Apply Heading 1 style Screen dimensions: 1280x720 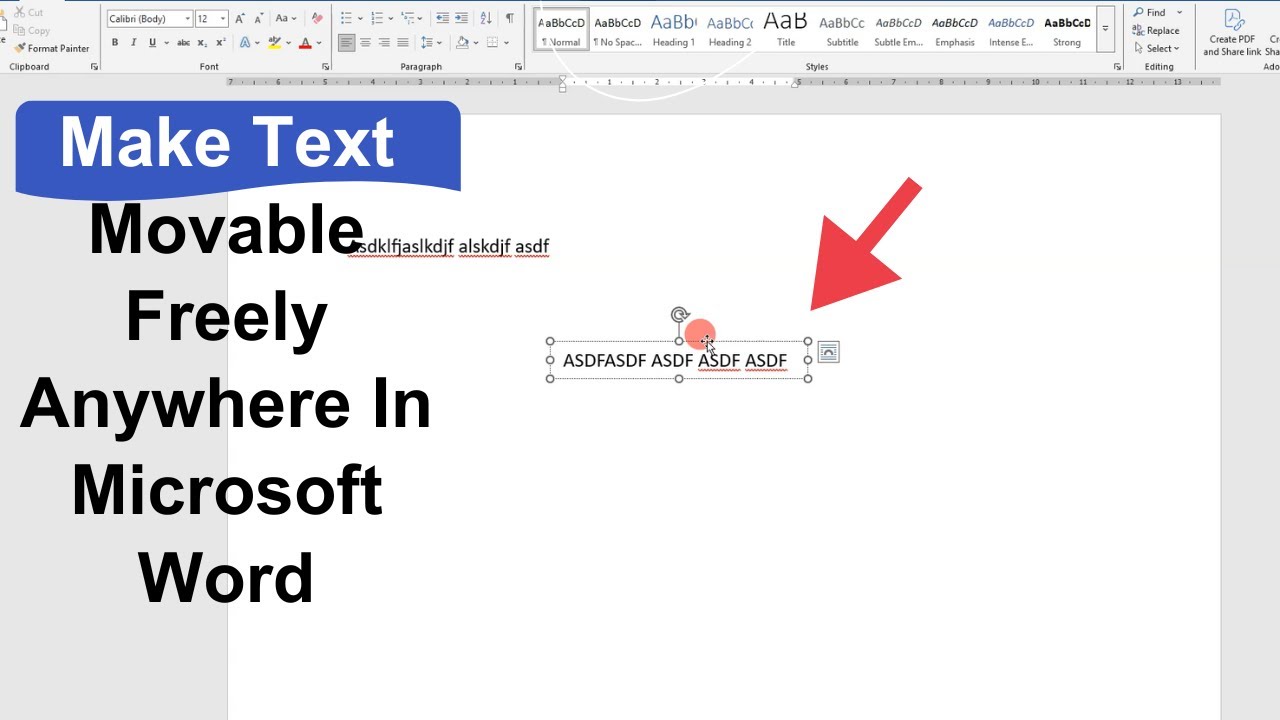click(673, 28)
